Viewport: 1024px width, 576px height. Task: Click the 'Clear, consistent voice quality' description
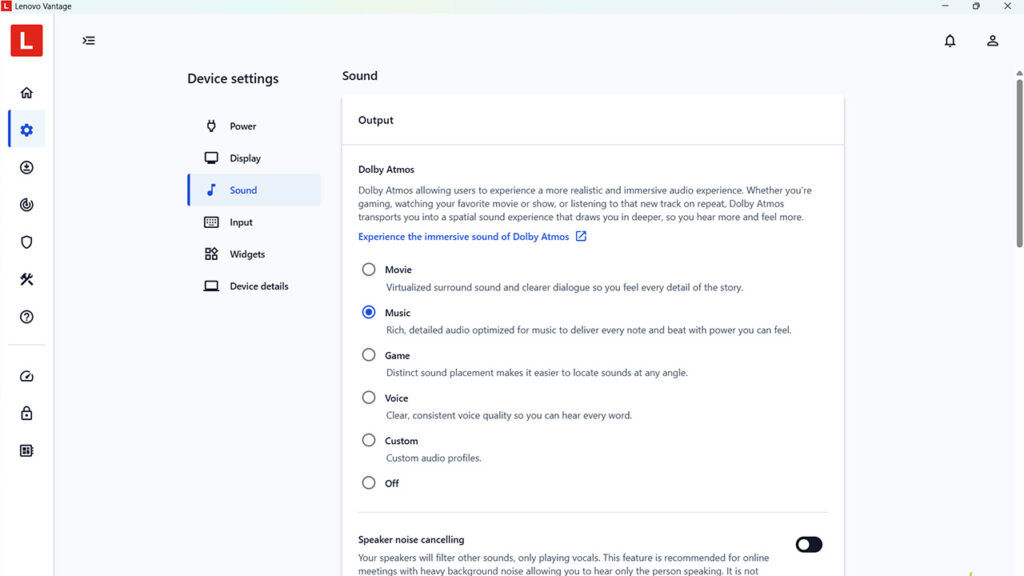(509, 415)
